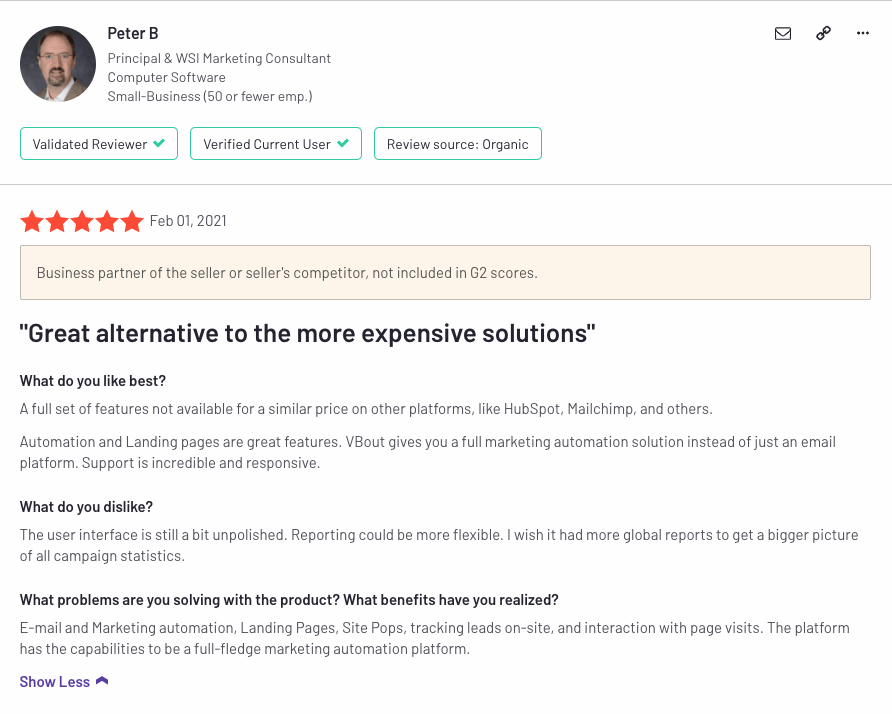This screenshot has height=714, width=892.
Task: Click the Validated Reviewer badge
Action: click(x=99, y=144)
